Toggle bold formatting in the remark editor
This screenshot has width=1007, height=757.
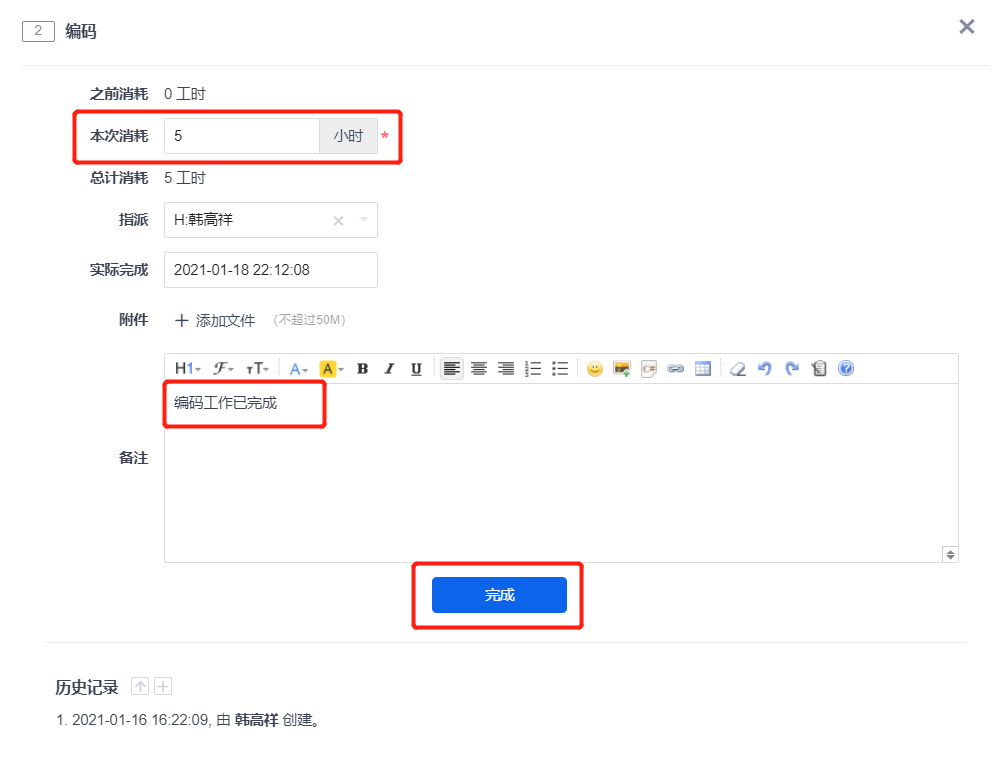[x=362, y=369]
